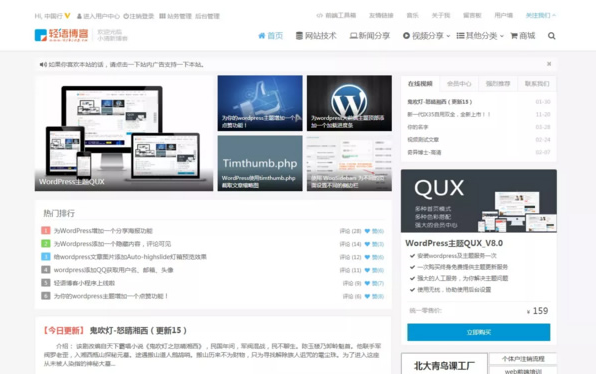This screenshot has width=596, height=374.
Task: Click the blue 立即购买 buy button
Action: (x=479, y=332)
